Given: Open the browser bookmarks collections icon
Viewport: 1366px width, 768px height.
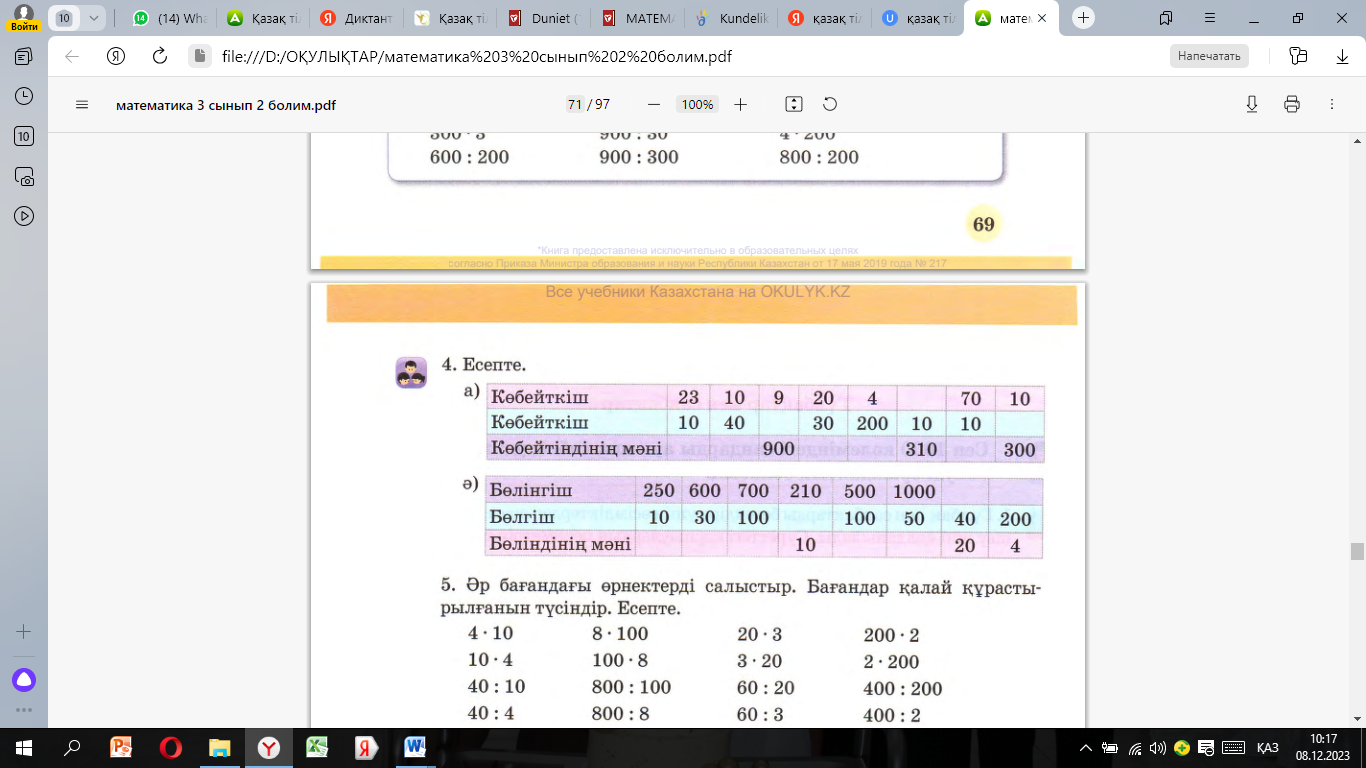Looking at the screenshot, I should (1166, 18).
